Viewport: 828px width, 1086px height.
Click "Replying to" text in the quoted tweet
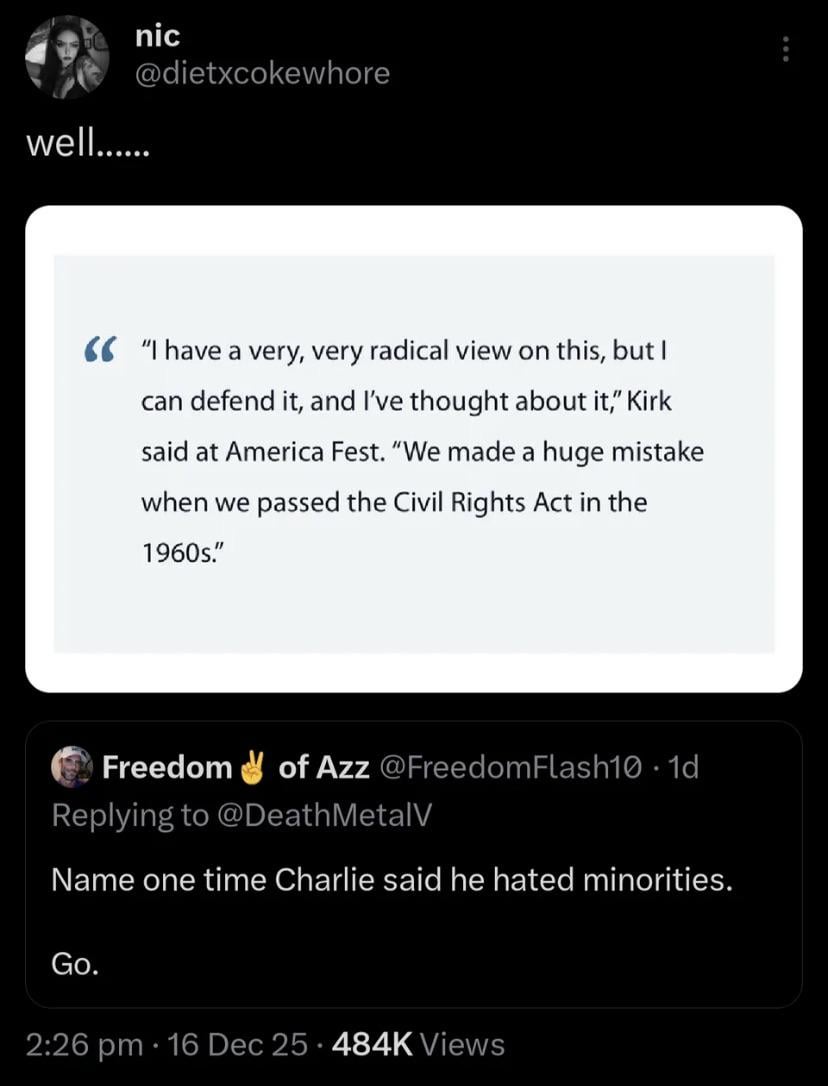(x=128, y=815)
